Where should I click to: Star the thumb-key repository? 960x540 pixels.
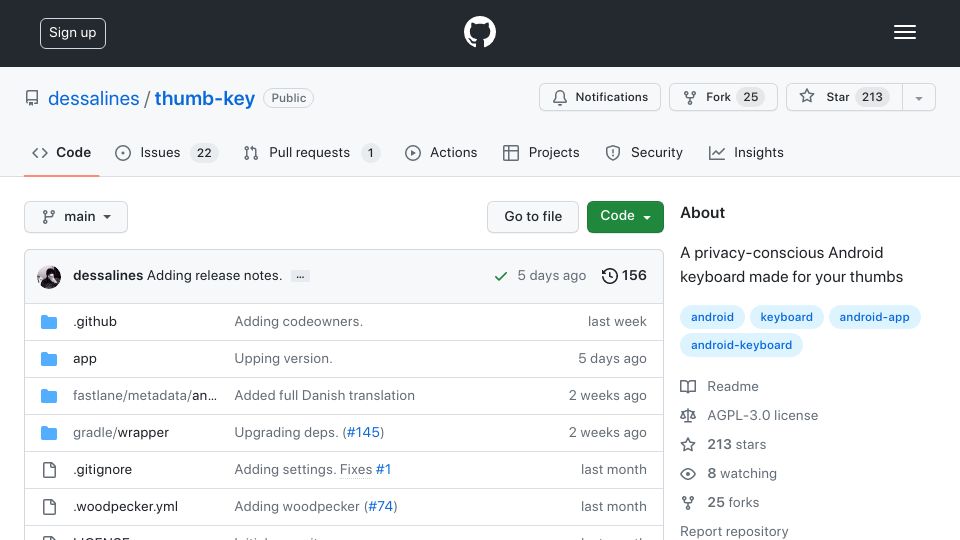point(844,97)
